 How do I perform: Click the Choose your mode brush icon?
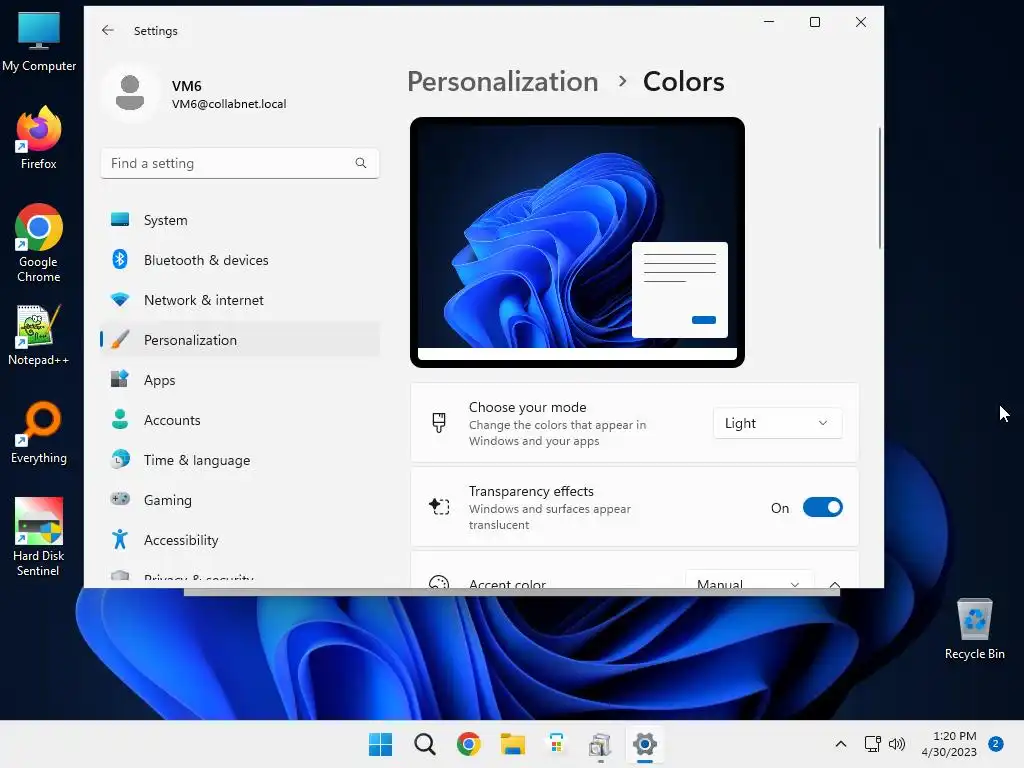(439, 423)
